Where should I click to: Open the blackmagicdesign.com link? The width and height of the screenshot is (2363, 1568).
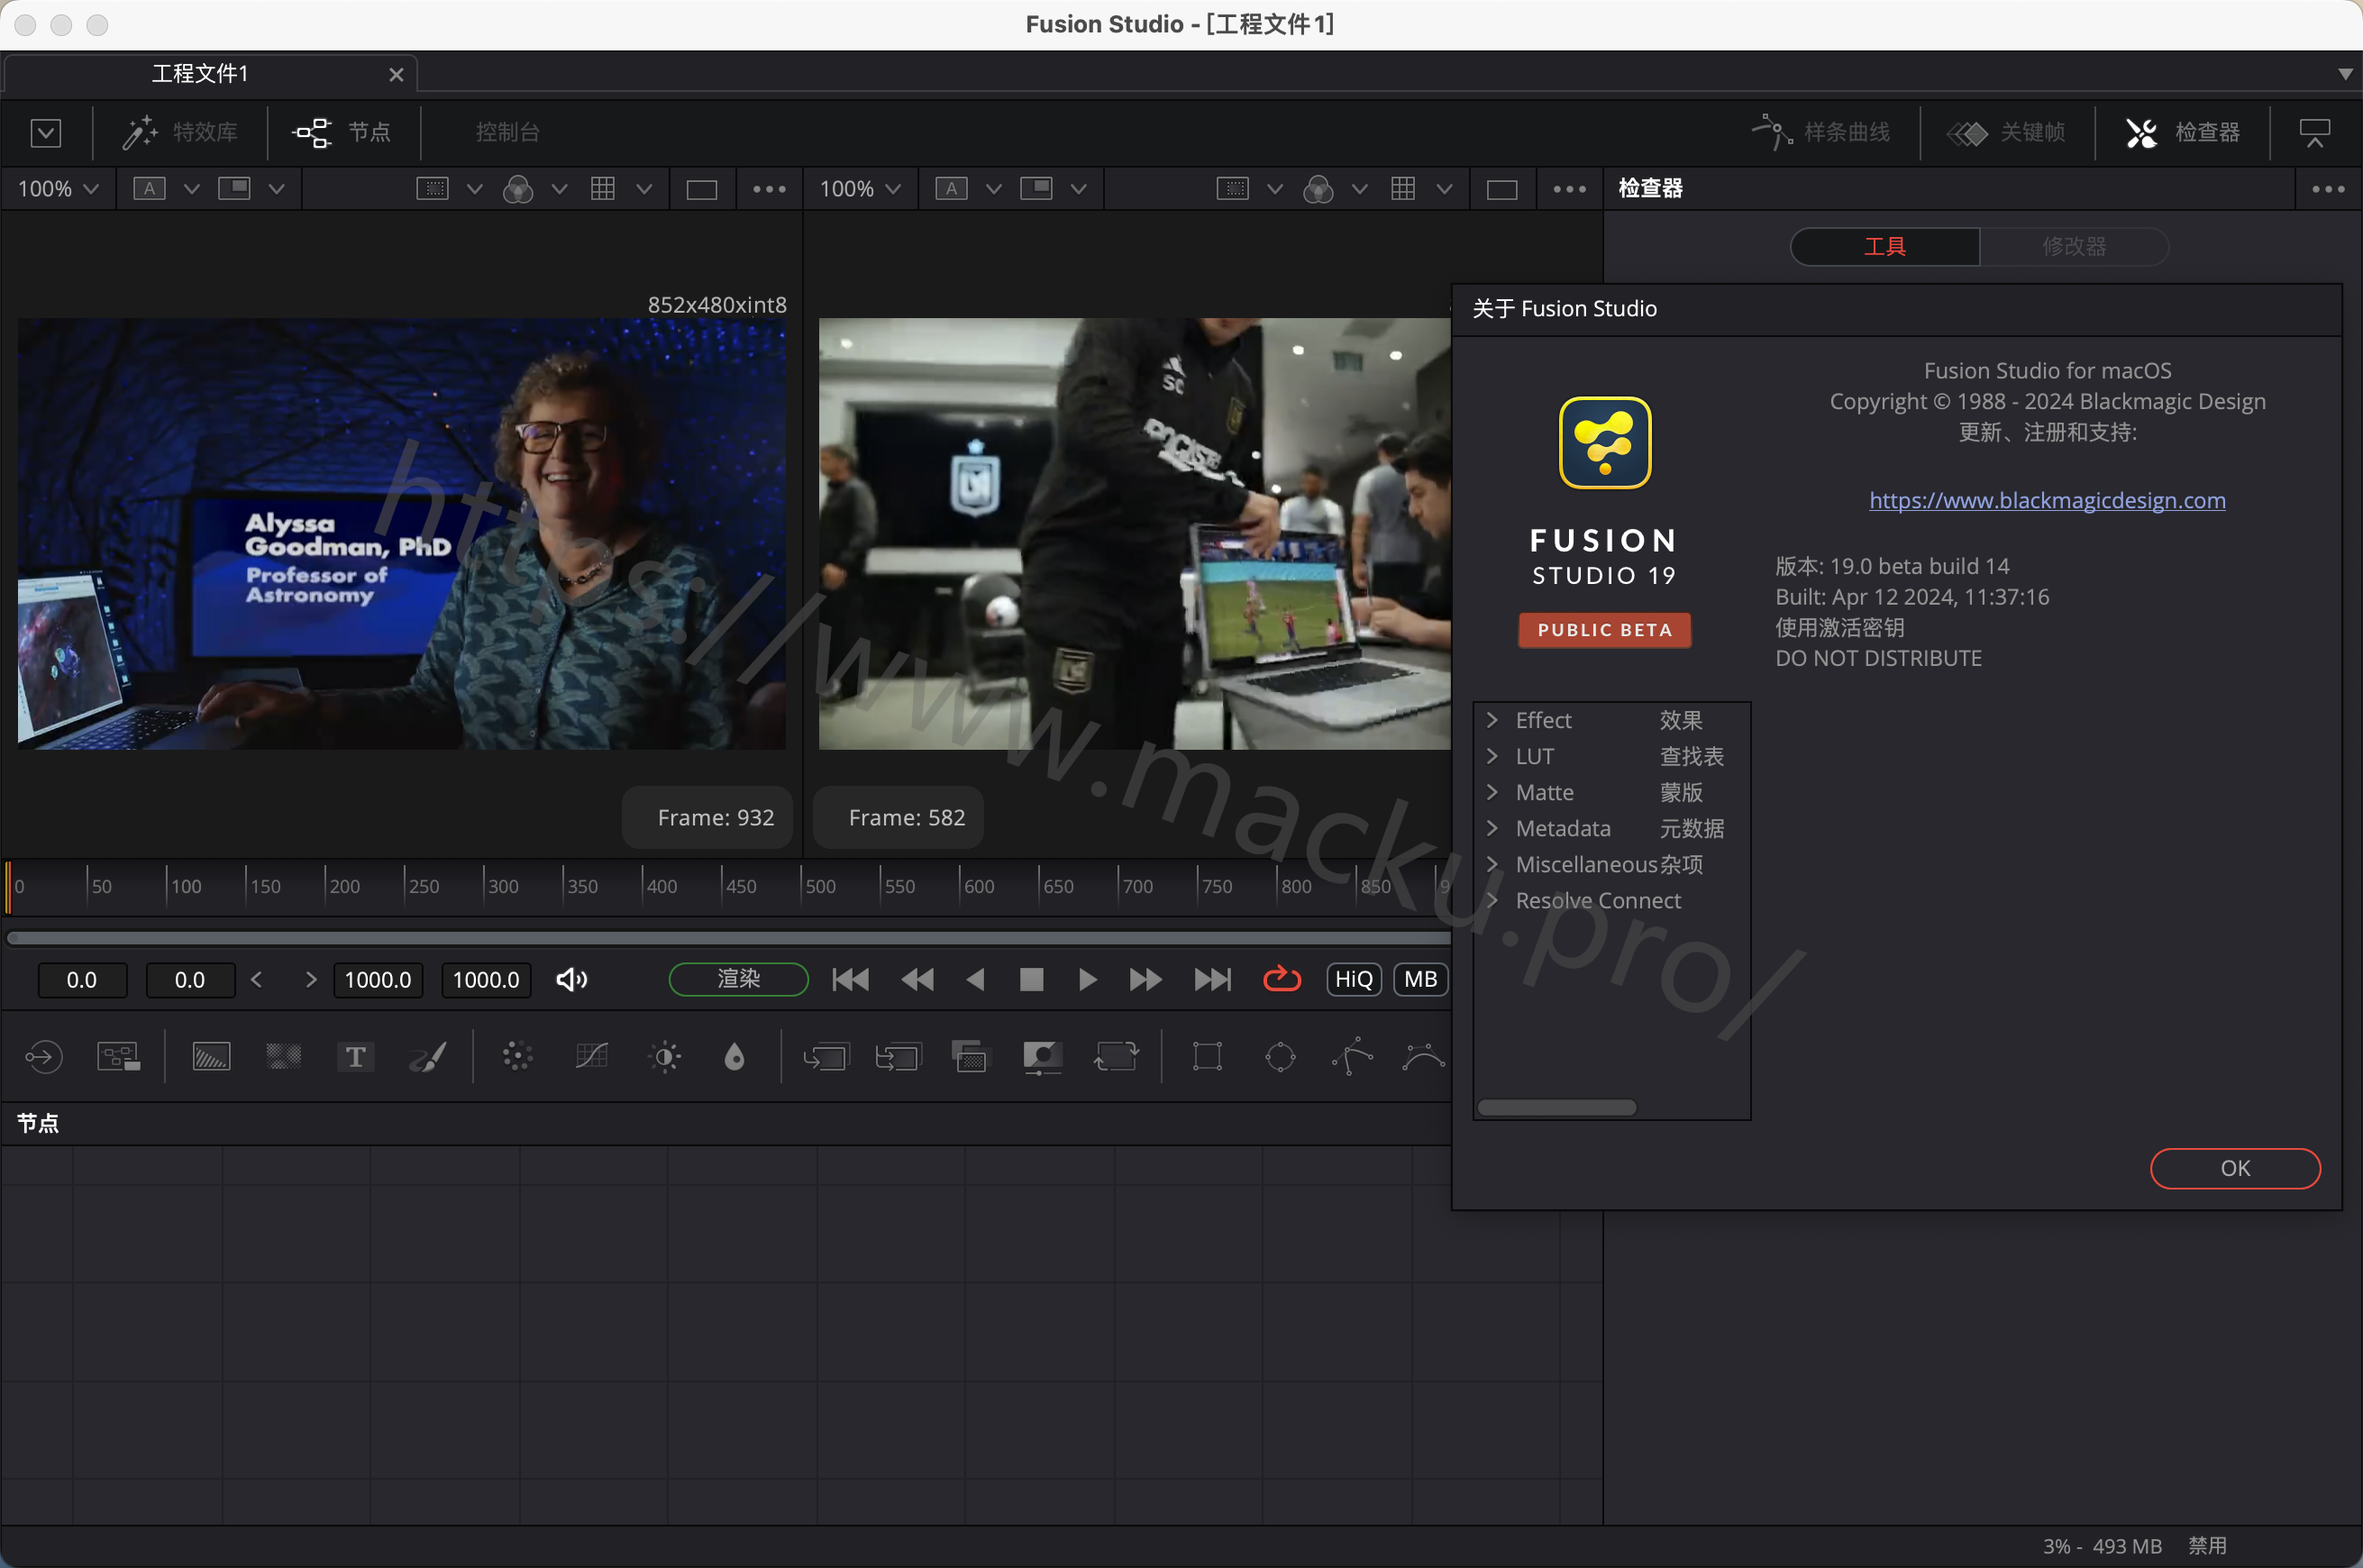coord(2047,500)
